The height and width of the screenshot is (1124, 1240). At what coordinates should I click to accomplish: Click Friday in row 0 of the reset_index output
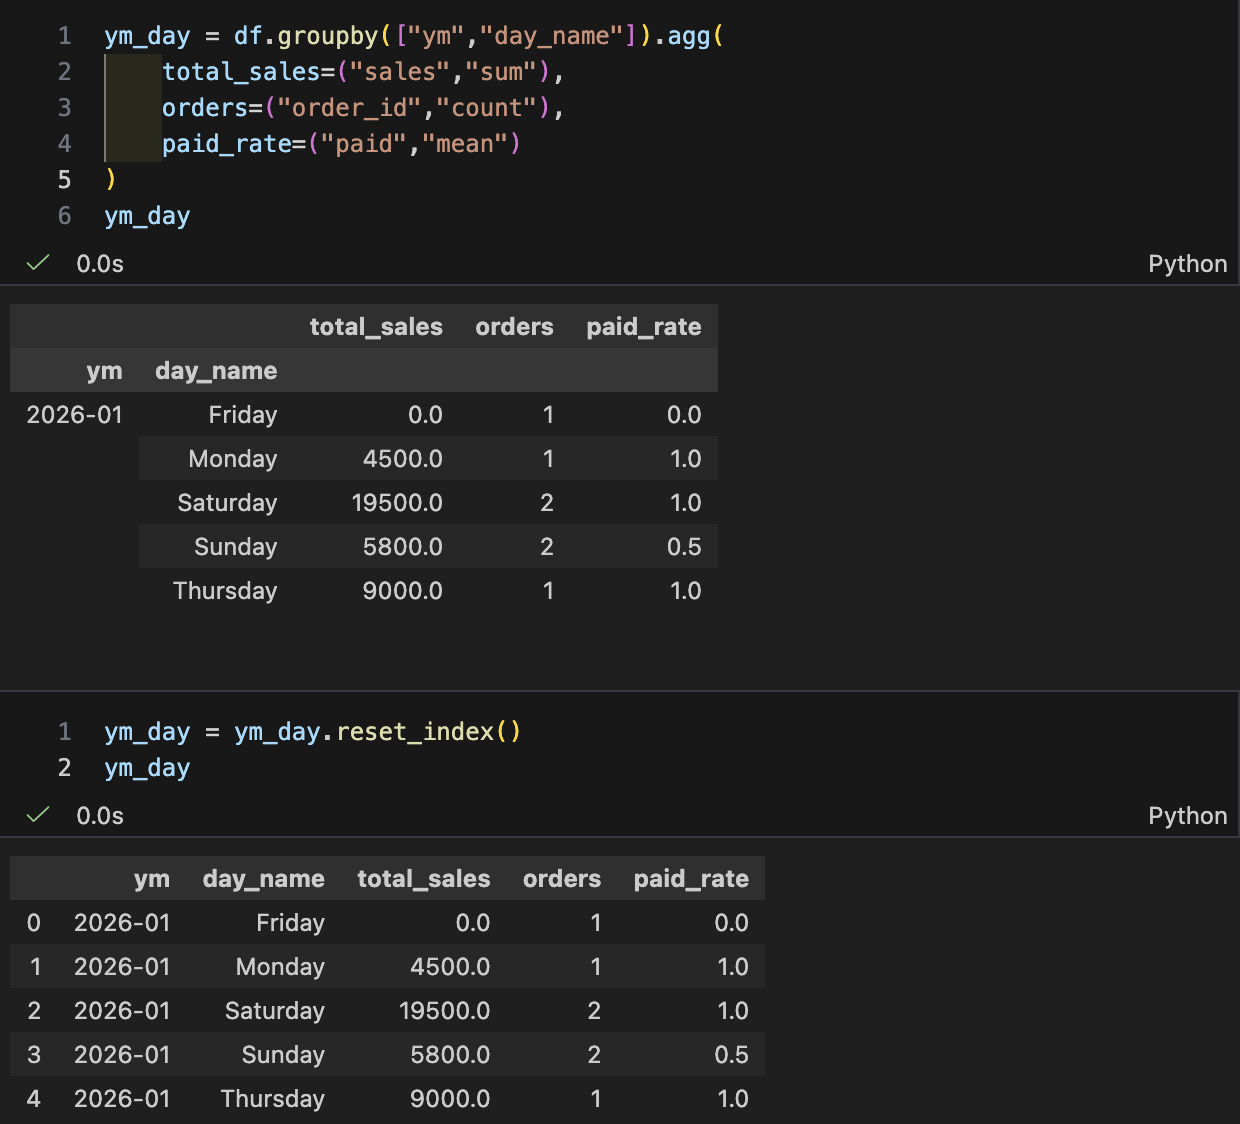click(290, 923)
